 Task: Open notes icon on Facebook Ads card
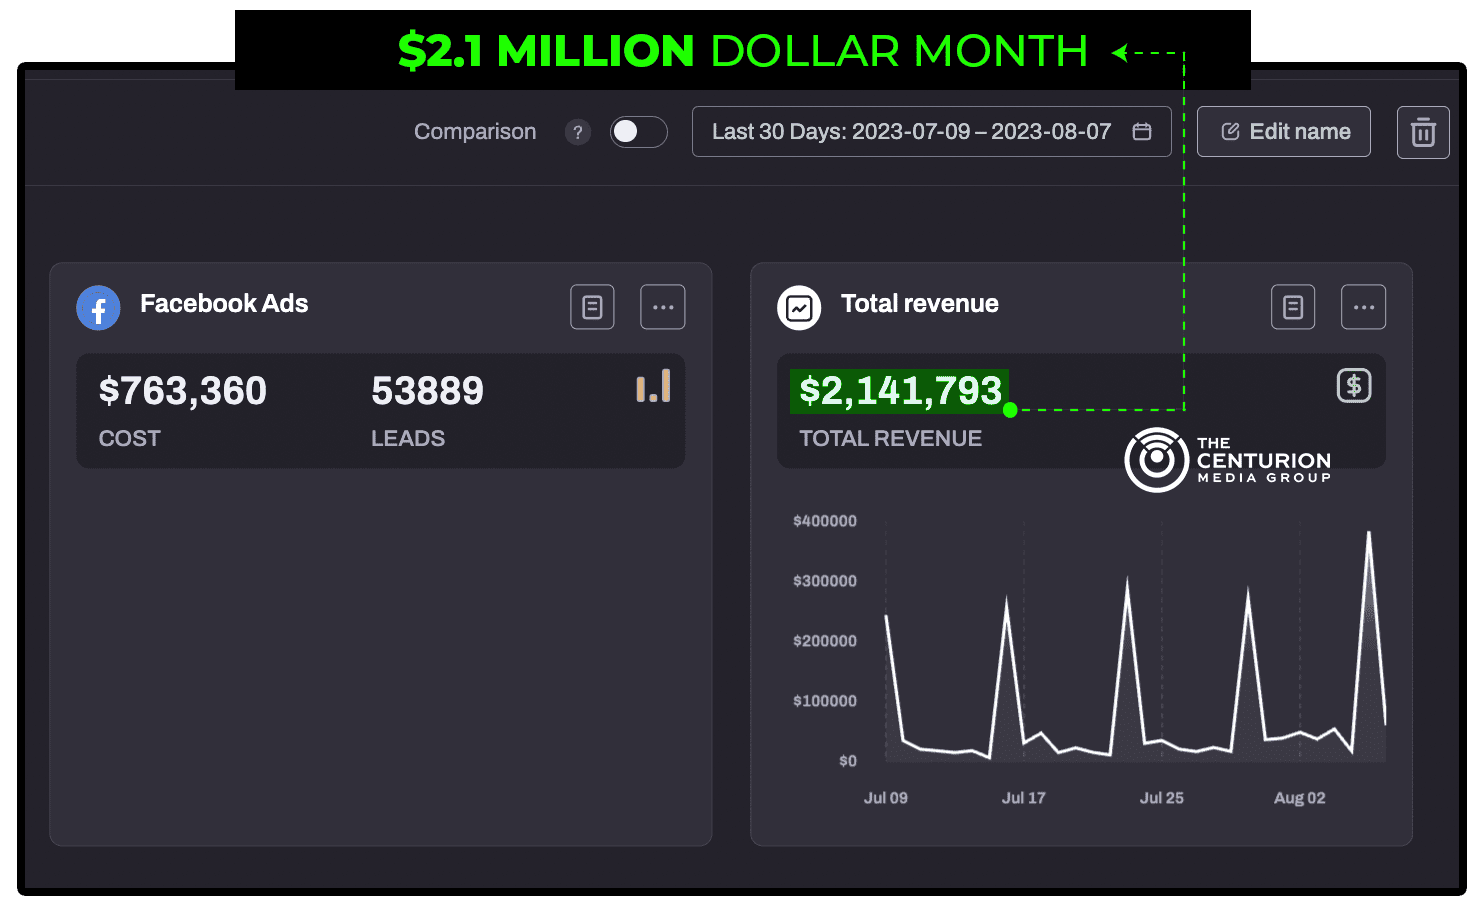pos(592,307)
